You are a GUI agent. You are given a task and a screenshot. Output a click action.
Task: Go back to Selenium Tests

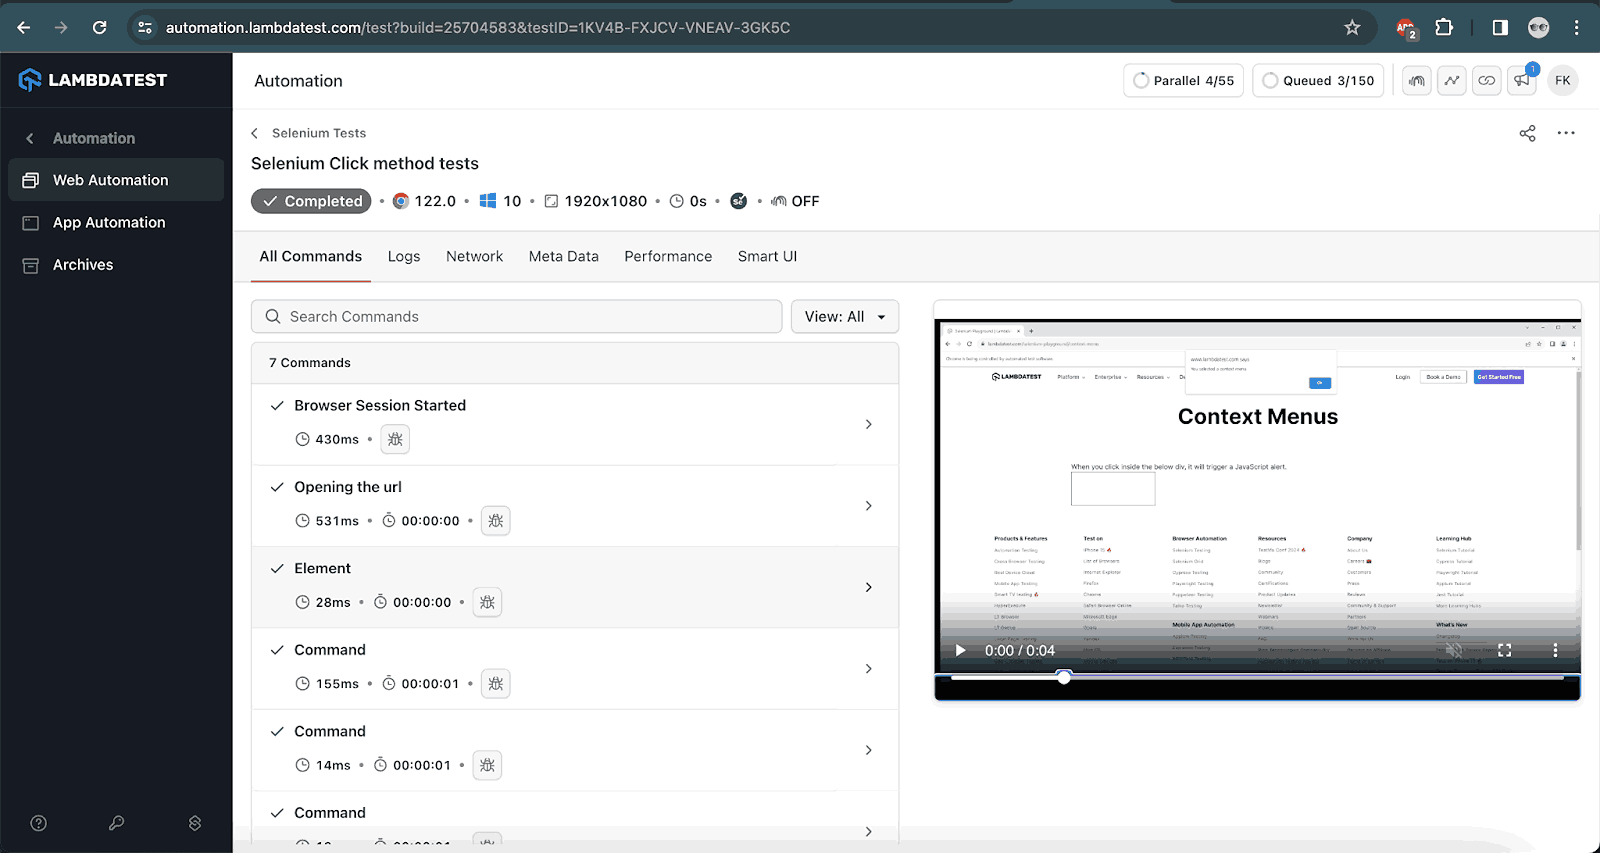click(308, 133)
